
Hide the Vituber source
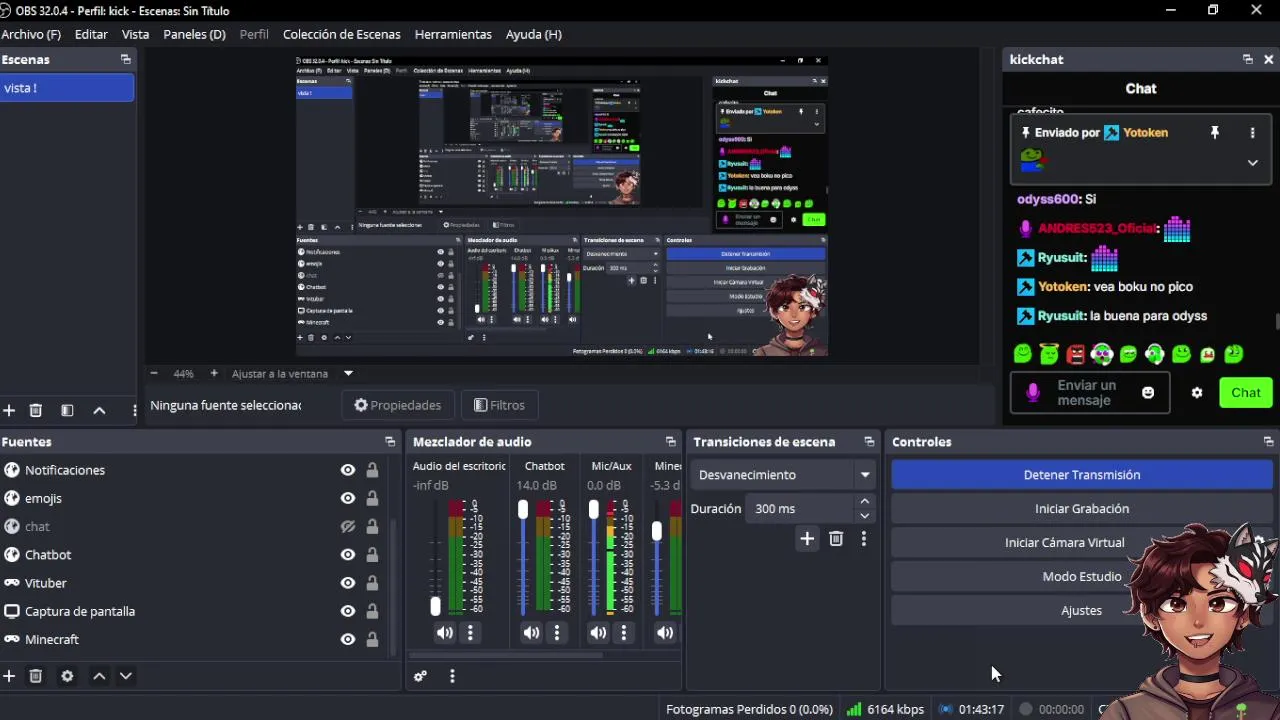click(x=348, y=583)
